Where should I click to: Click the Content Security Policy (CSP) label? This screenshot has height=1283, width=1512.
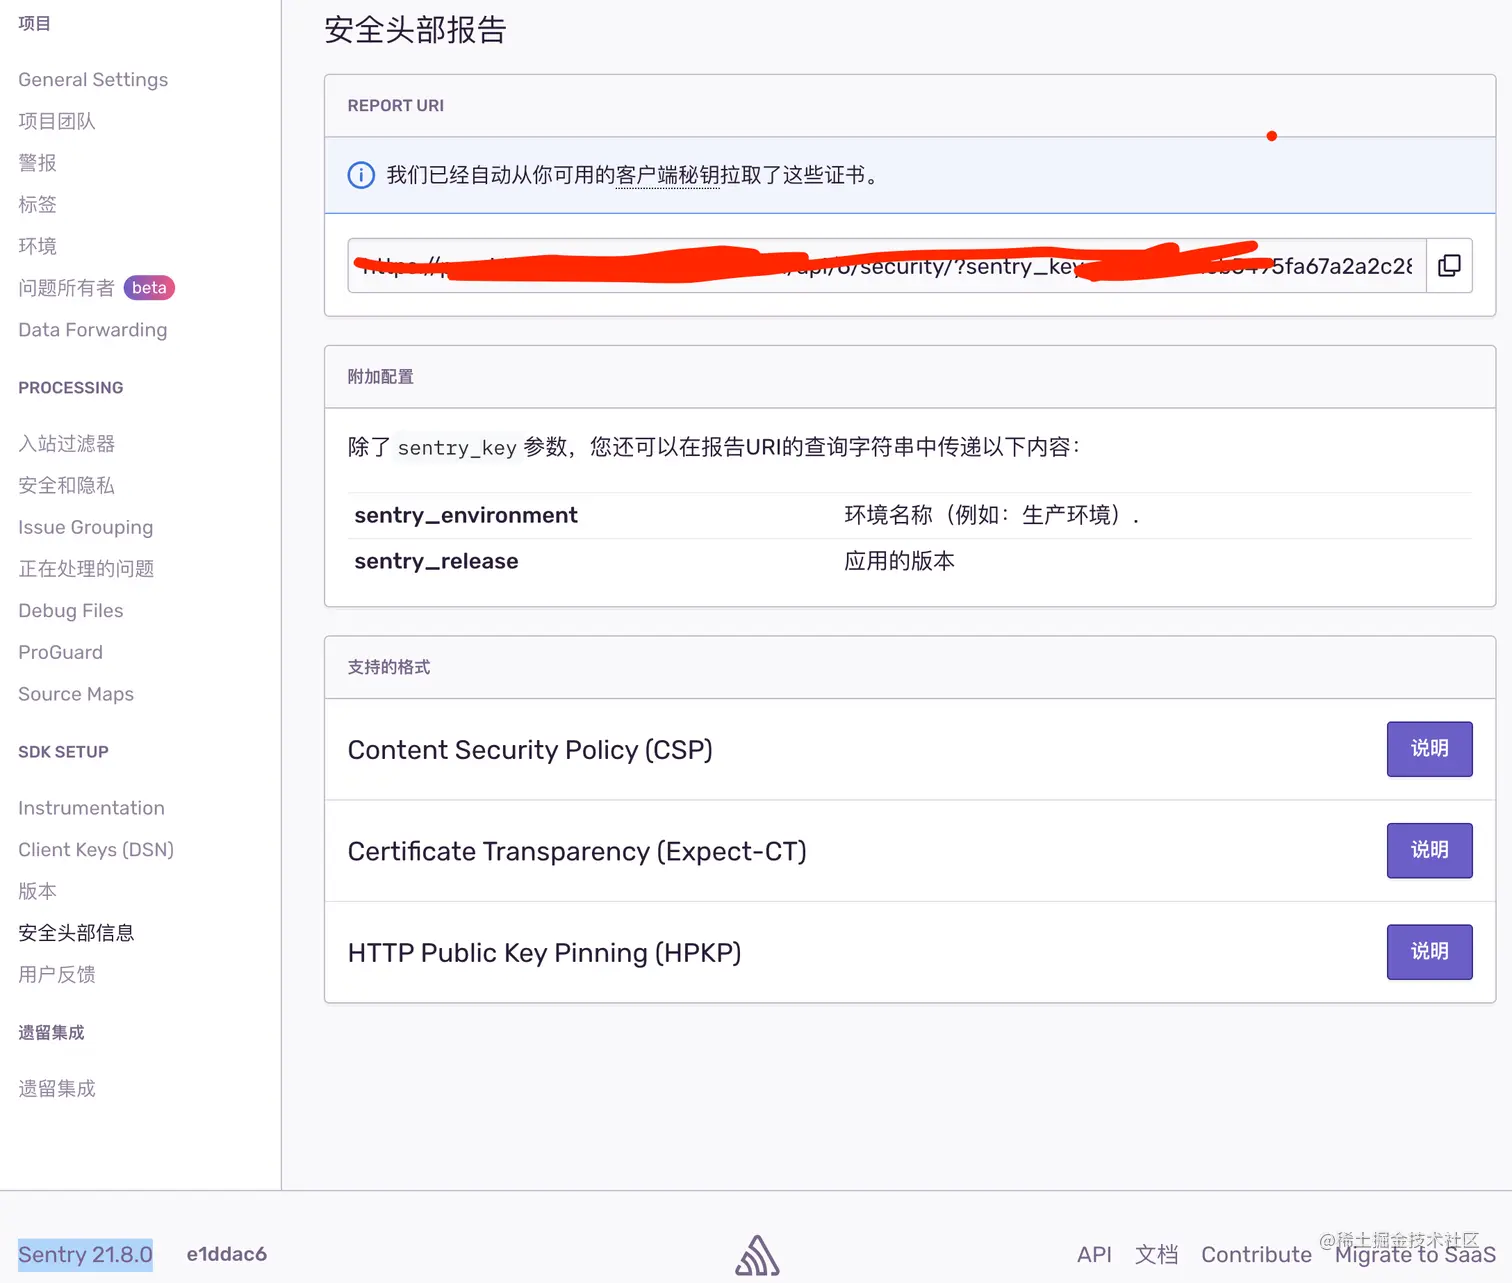[x=530, y=750]
